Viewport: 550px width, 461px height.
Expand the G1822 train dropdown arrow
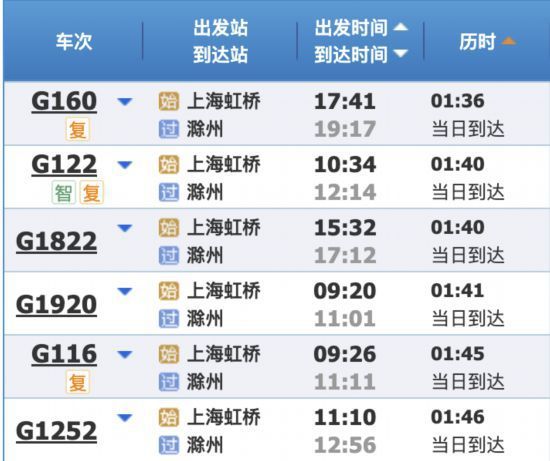coord(125,228)
